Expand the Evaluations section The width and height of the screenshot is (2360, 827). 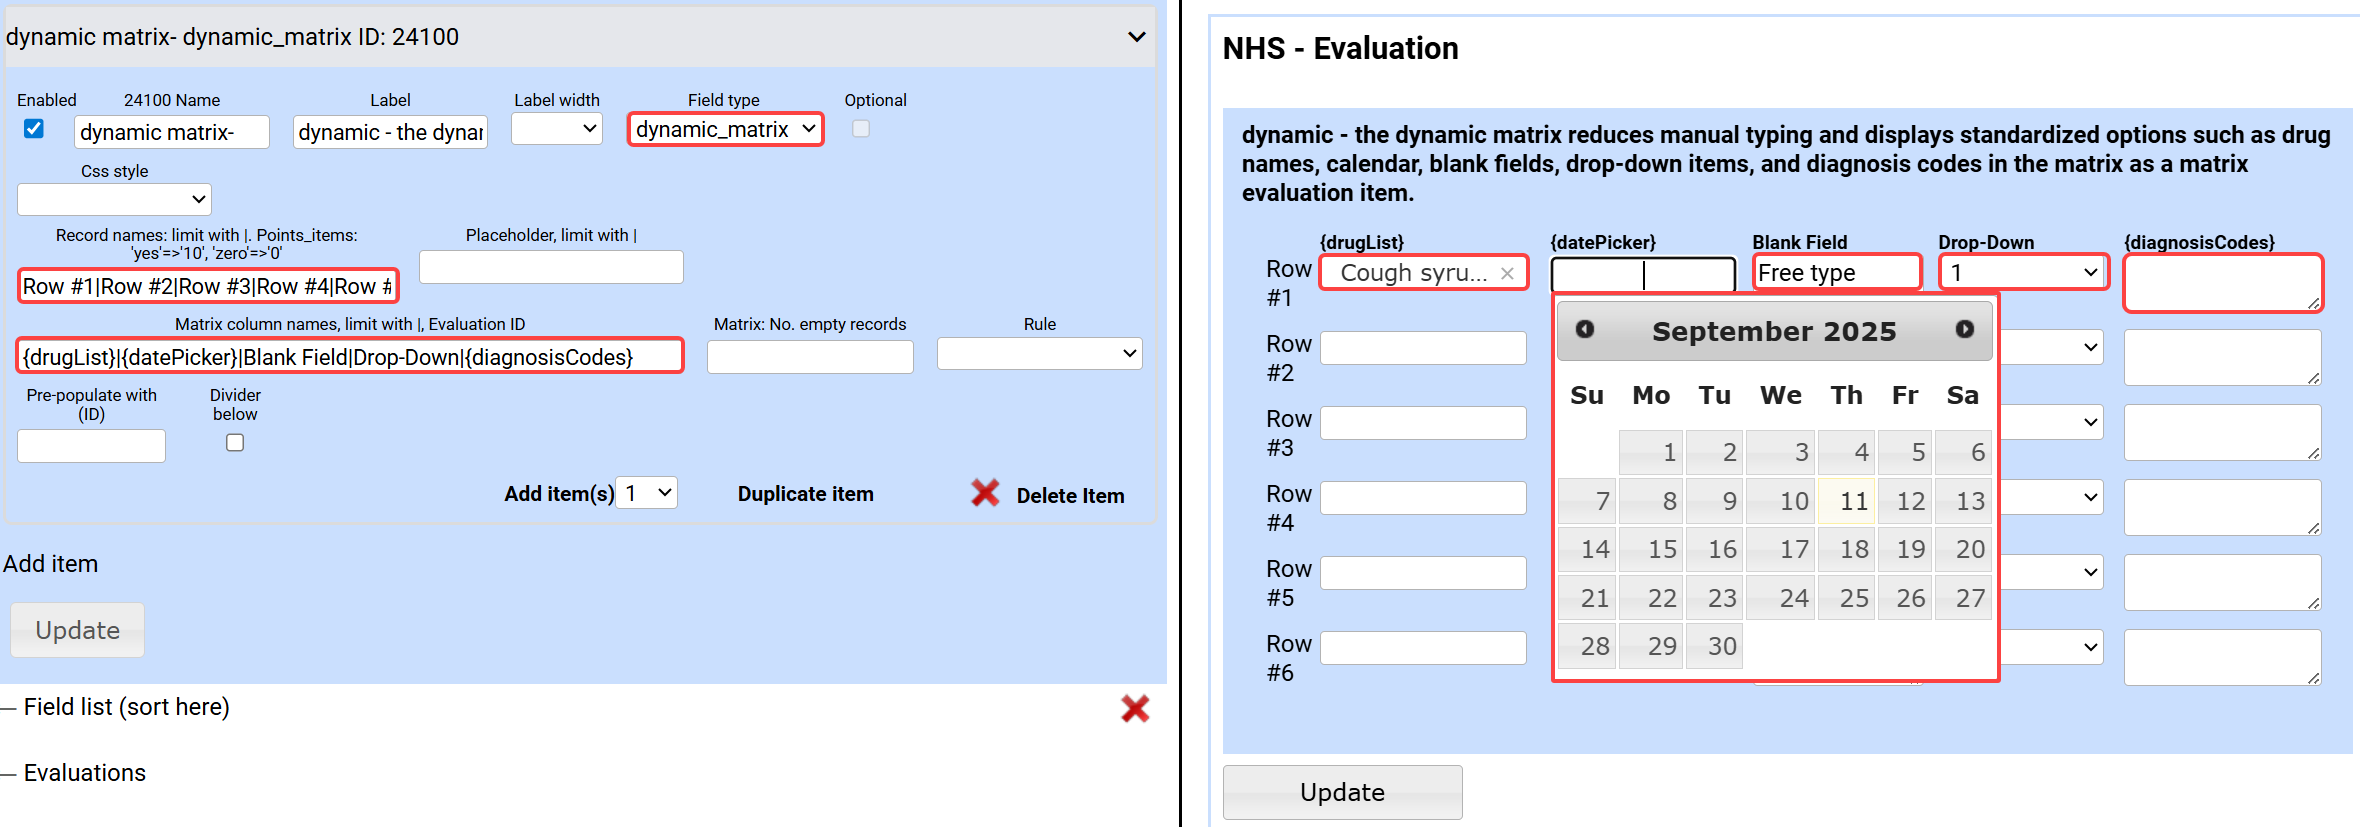pos(84,773)
